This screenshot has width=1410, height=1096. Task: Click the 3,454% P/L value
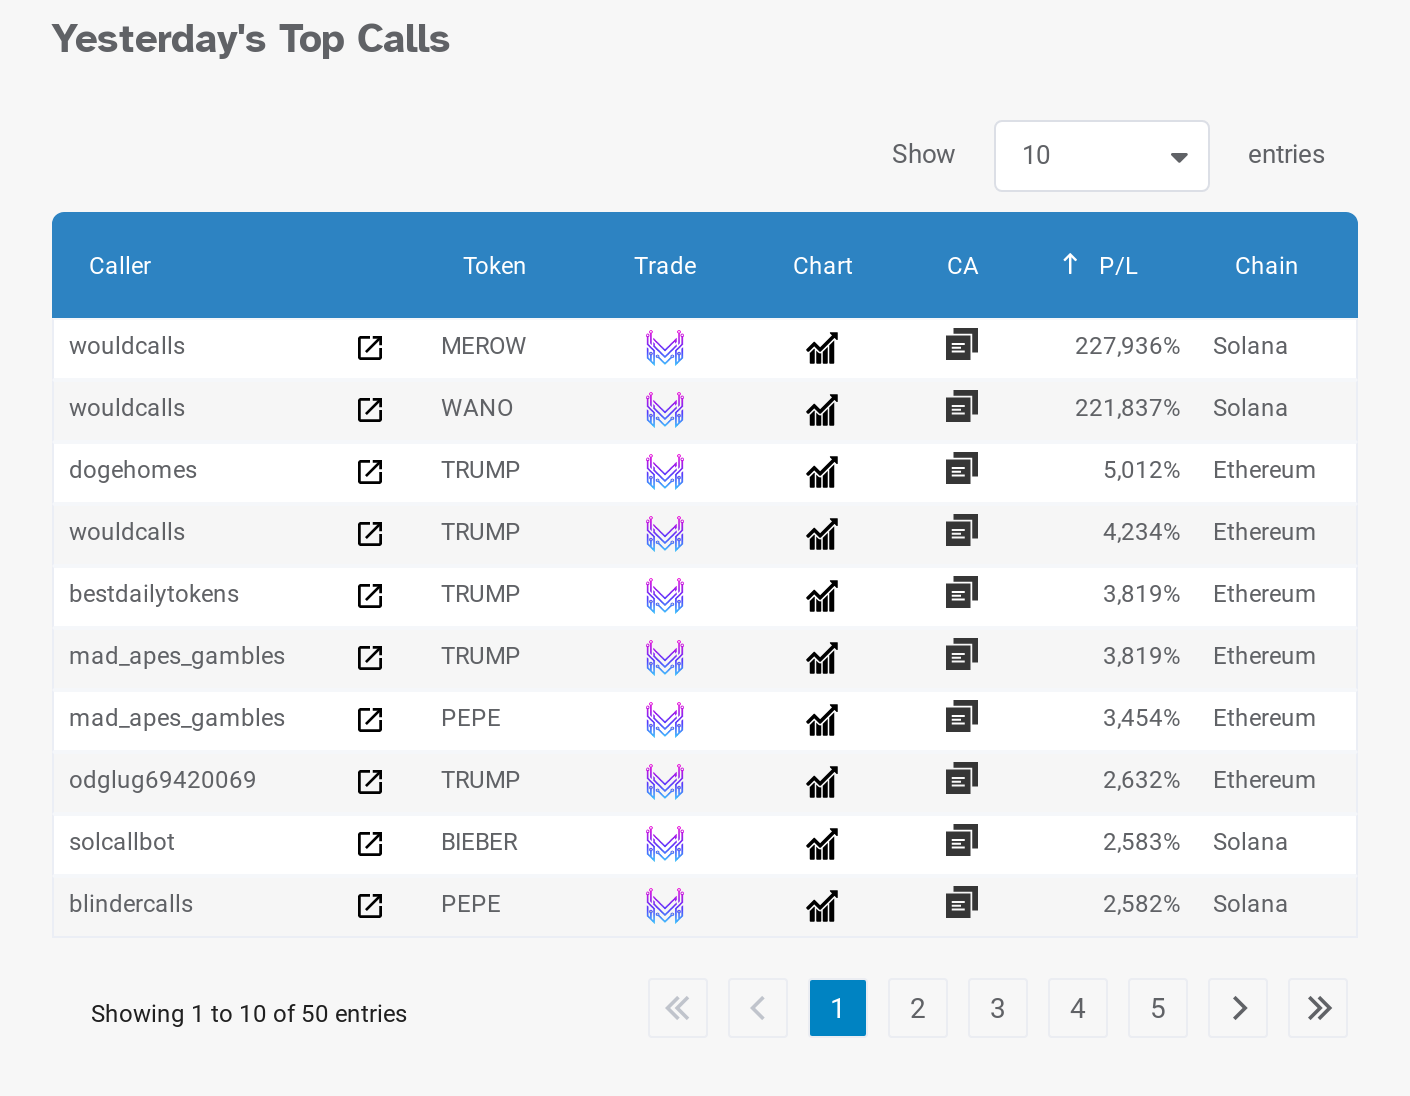coord(1141,718)
